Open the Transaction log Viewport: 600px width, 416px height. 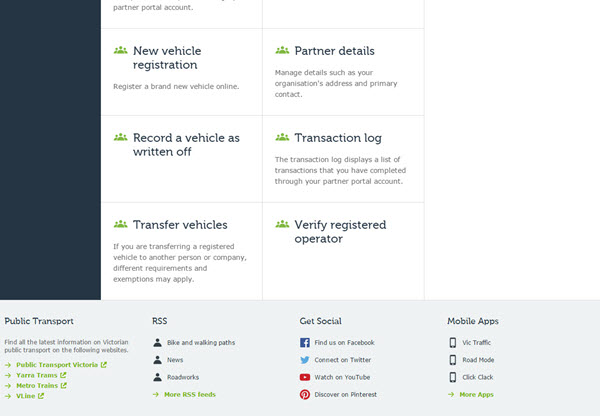click(x=337, y=138)
